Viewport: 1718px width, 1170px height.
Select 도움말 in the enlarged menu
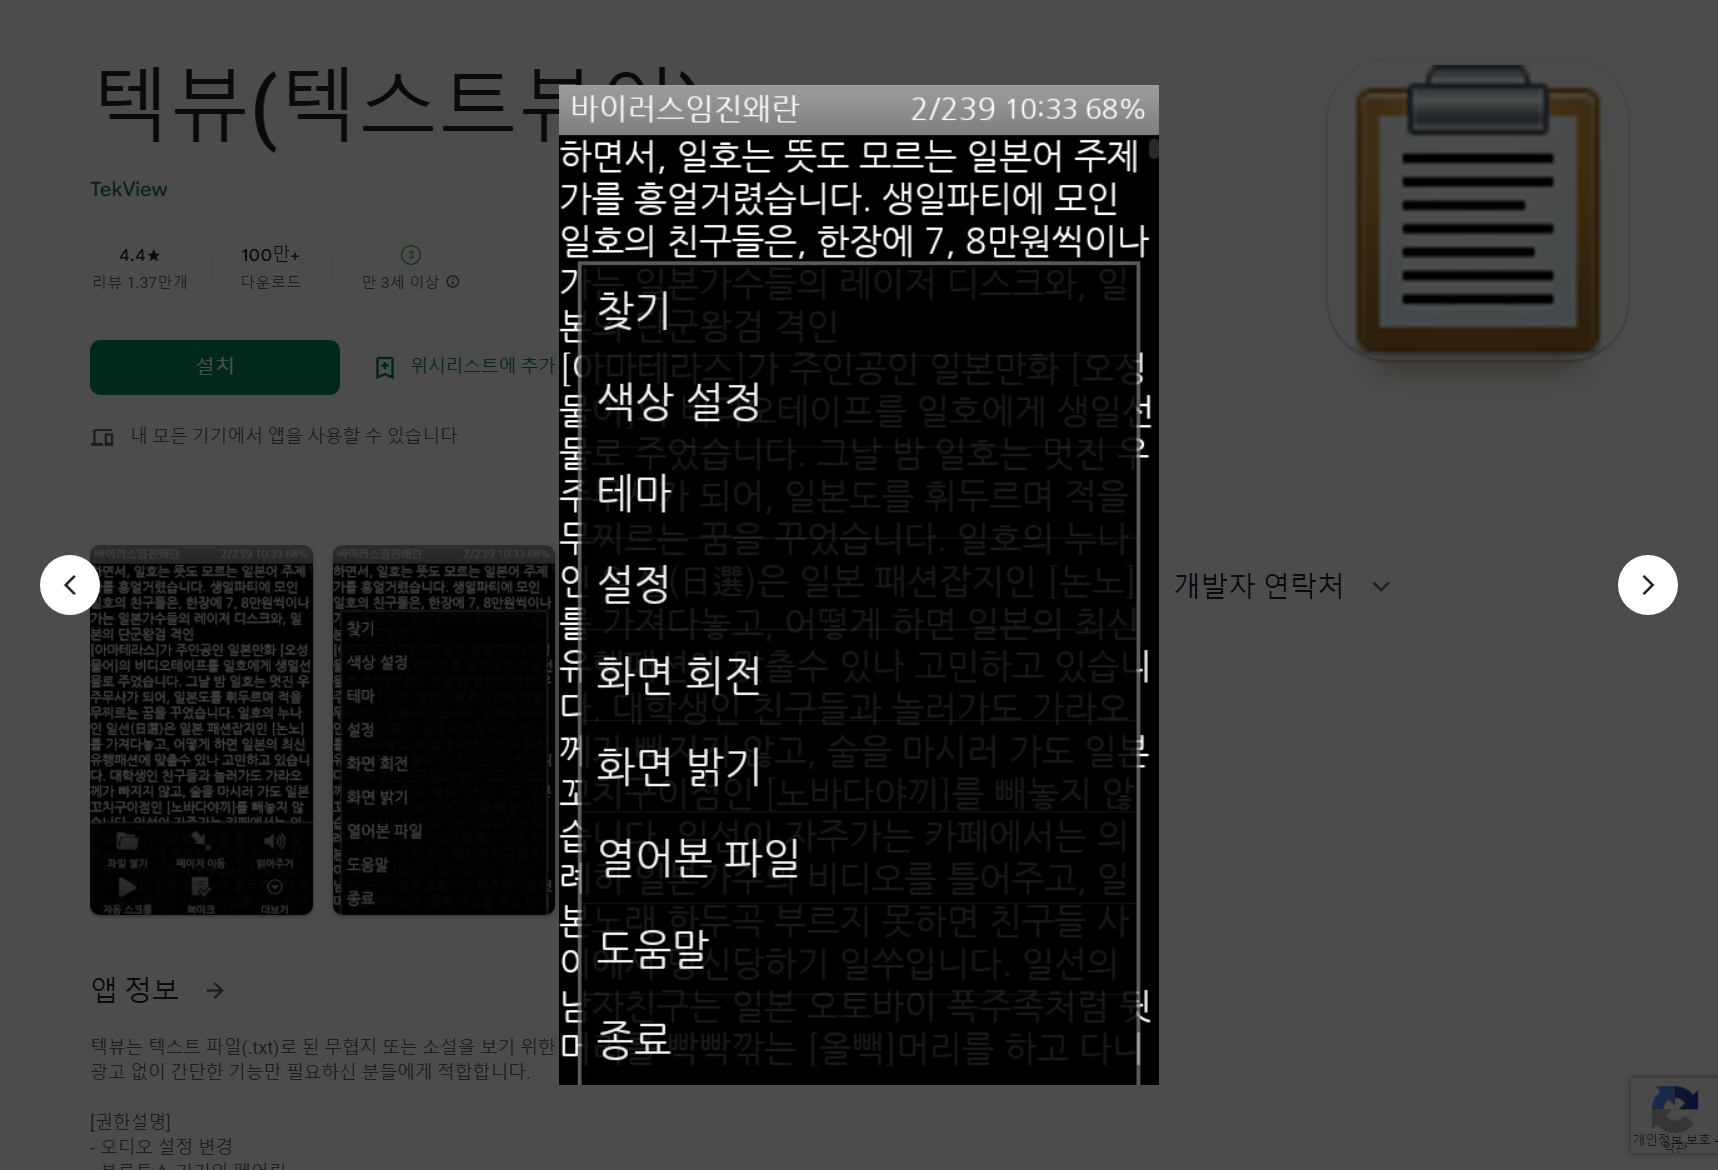pyautogui.click(x=858, y=948)
